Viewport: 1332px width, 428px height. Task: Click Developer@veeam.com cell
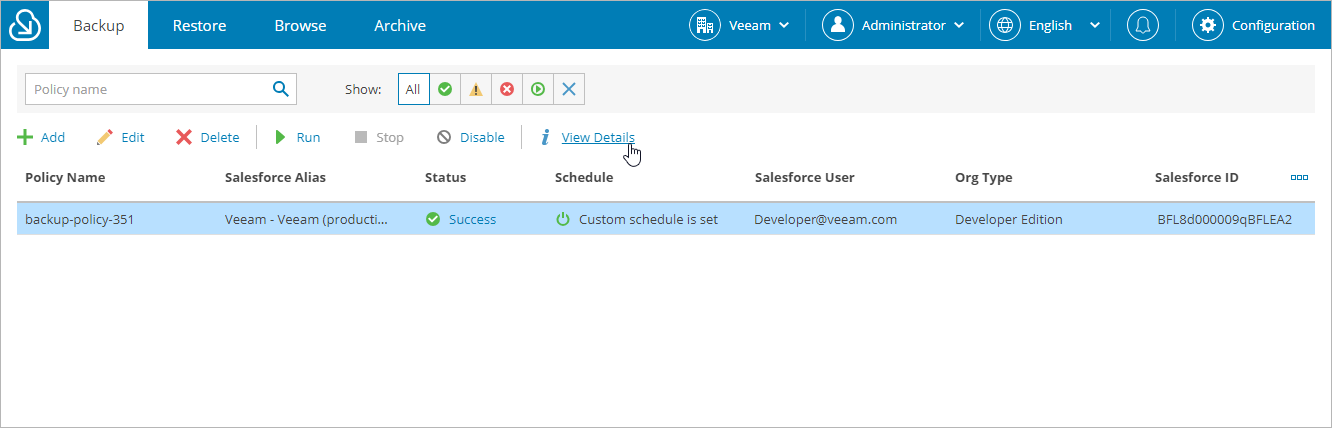pyautogui.click(x=826, y=220)
